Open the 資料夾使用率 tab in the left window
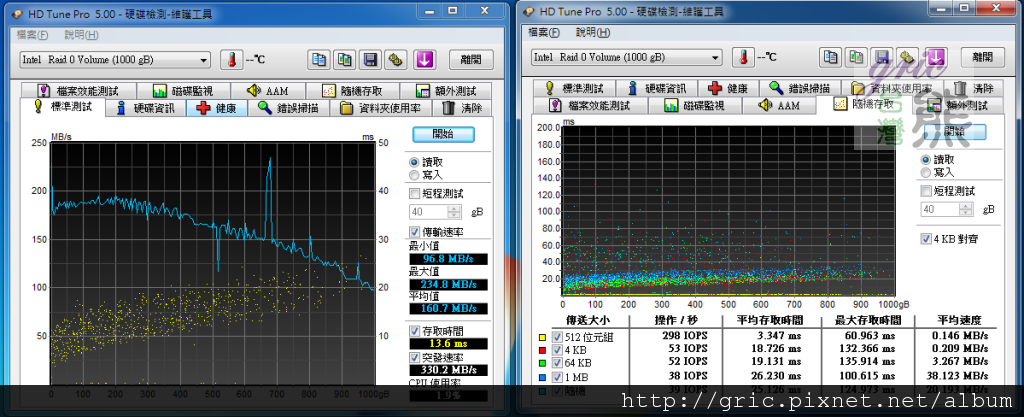The height and width of the screenshot is (417, 1024). 381,108
